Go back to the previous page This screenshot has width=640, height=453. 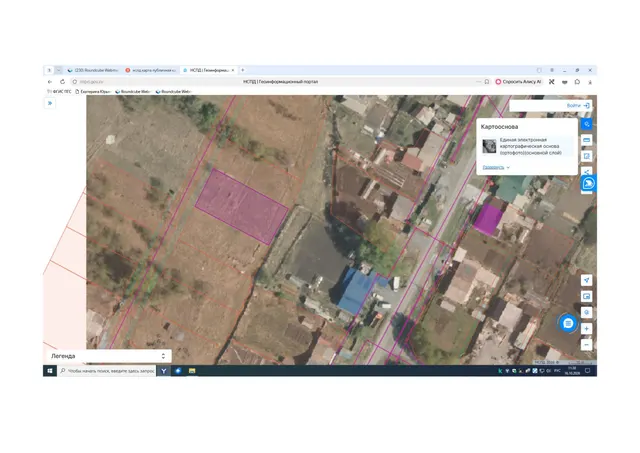(x=50, y=82)
